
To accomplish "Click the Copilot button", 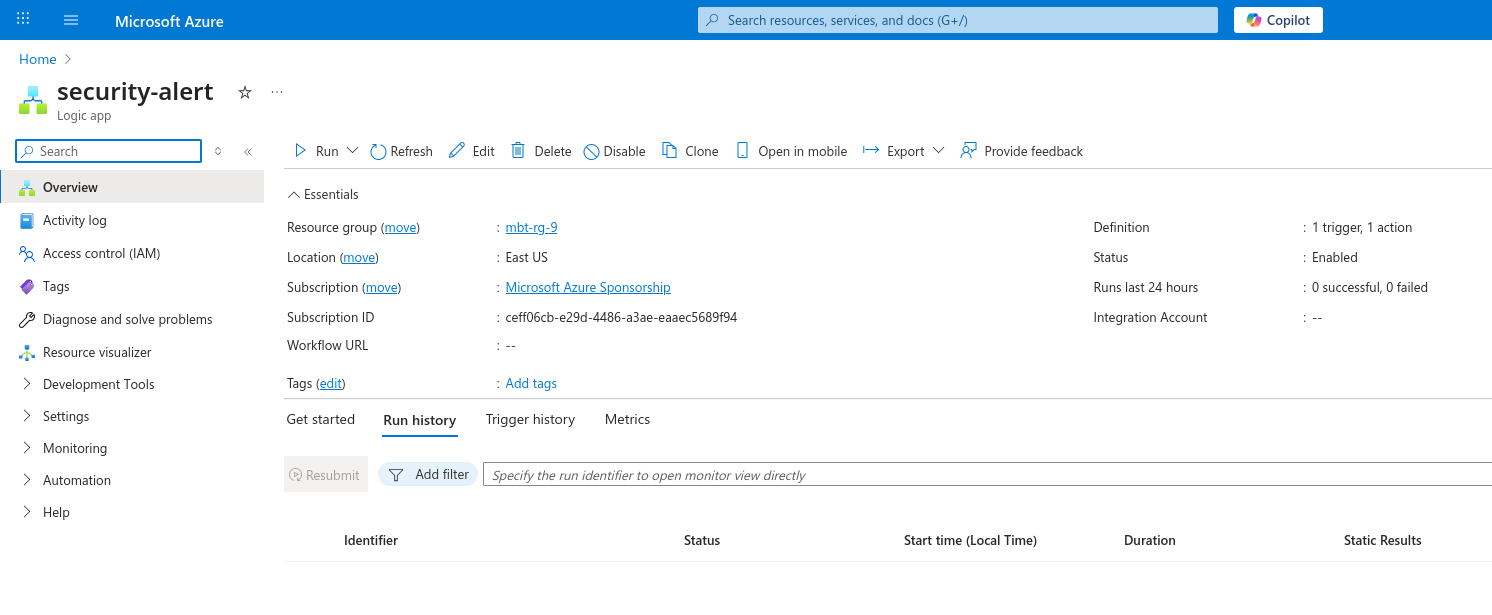I will (x=1278, y=20).
